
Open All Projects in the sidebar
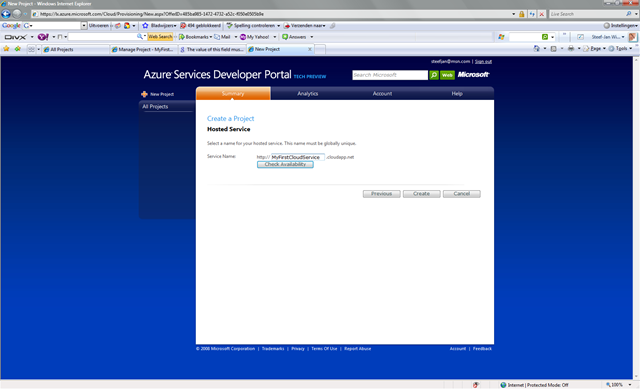(x=155, y=107)
